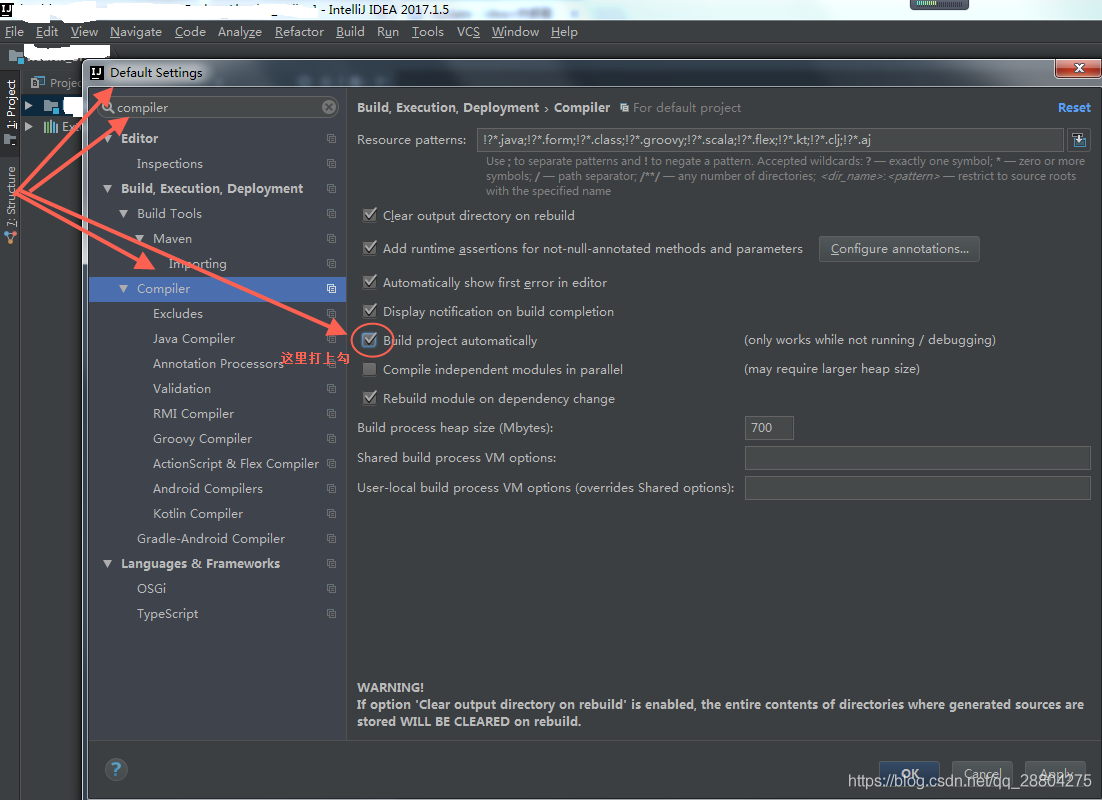Click the Reset link

point(1074,108)
